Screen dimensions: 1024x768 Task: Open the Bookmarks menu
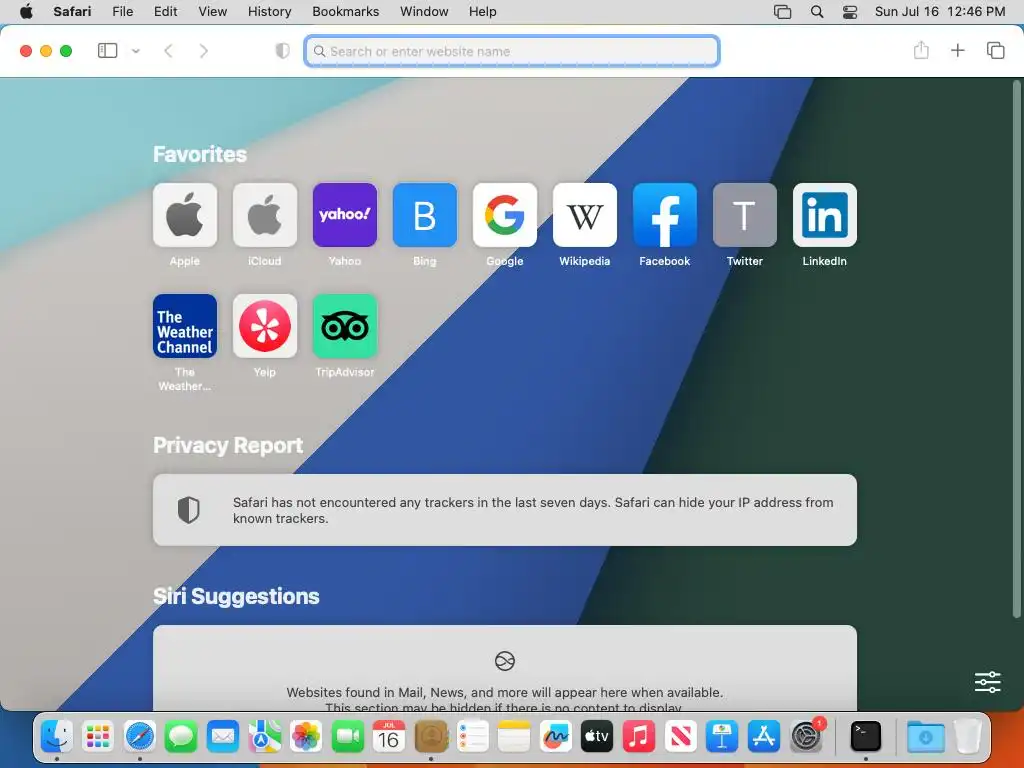click(x=345, y=12)
